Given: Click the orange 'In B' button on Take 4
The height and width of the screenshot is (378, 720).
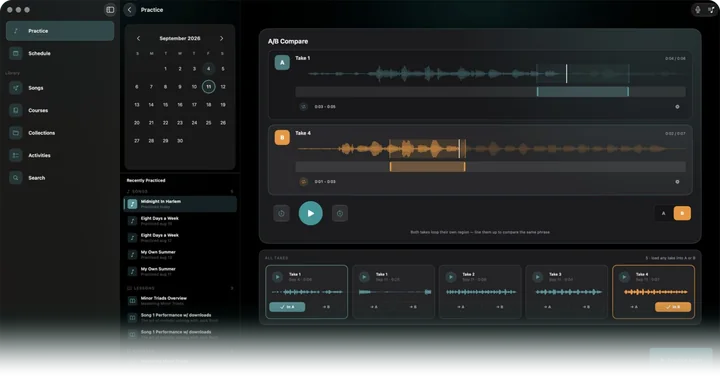Looking at the screenshot, I should 673,307.
